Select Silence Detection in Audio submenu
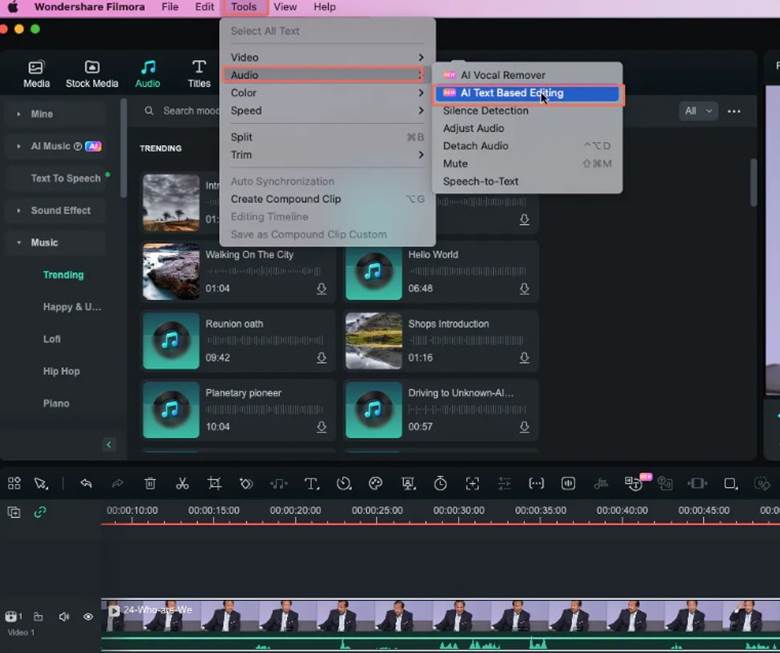This screenshot has height=653, width=780. pyautogui.click(x=527, y=110)
